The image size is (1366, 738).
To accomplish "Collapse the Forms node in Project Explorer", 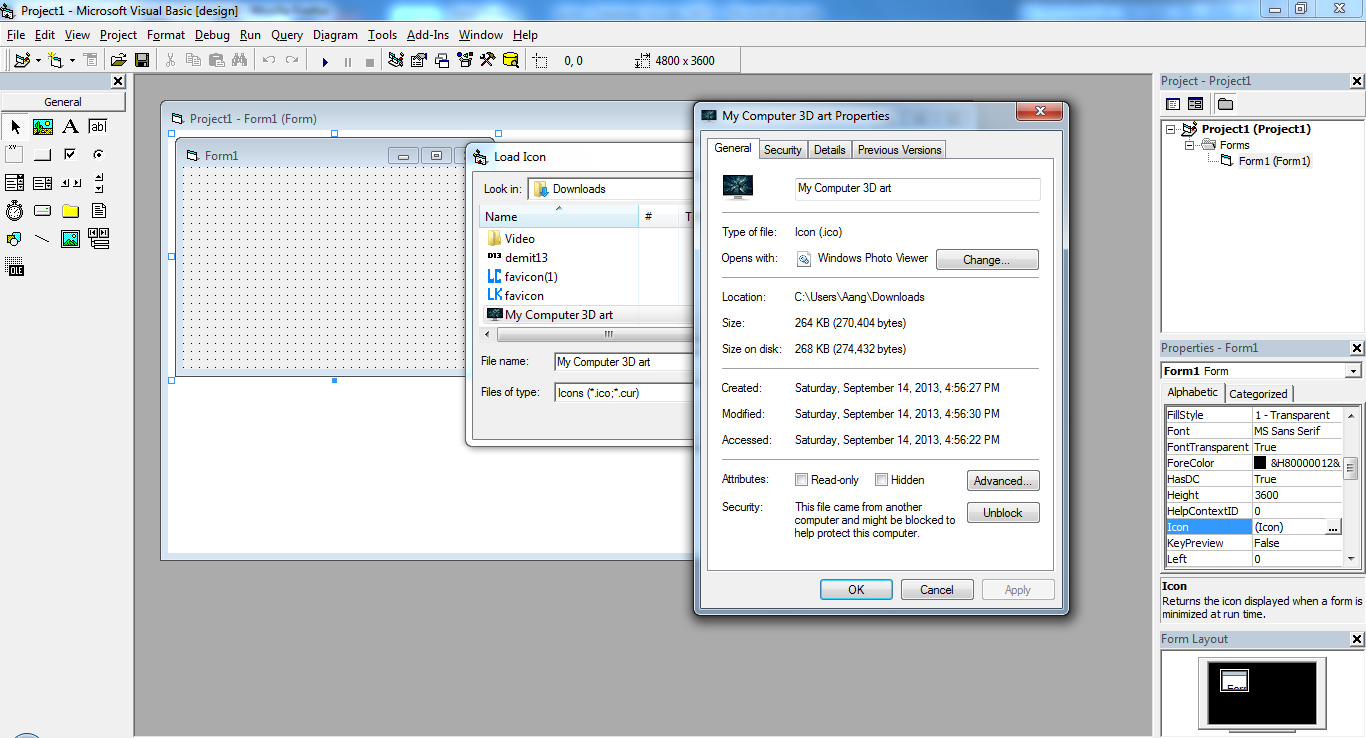I will click(1188, 144).
